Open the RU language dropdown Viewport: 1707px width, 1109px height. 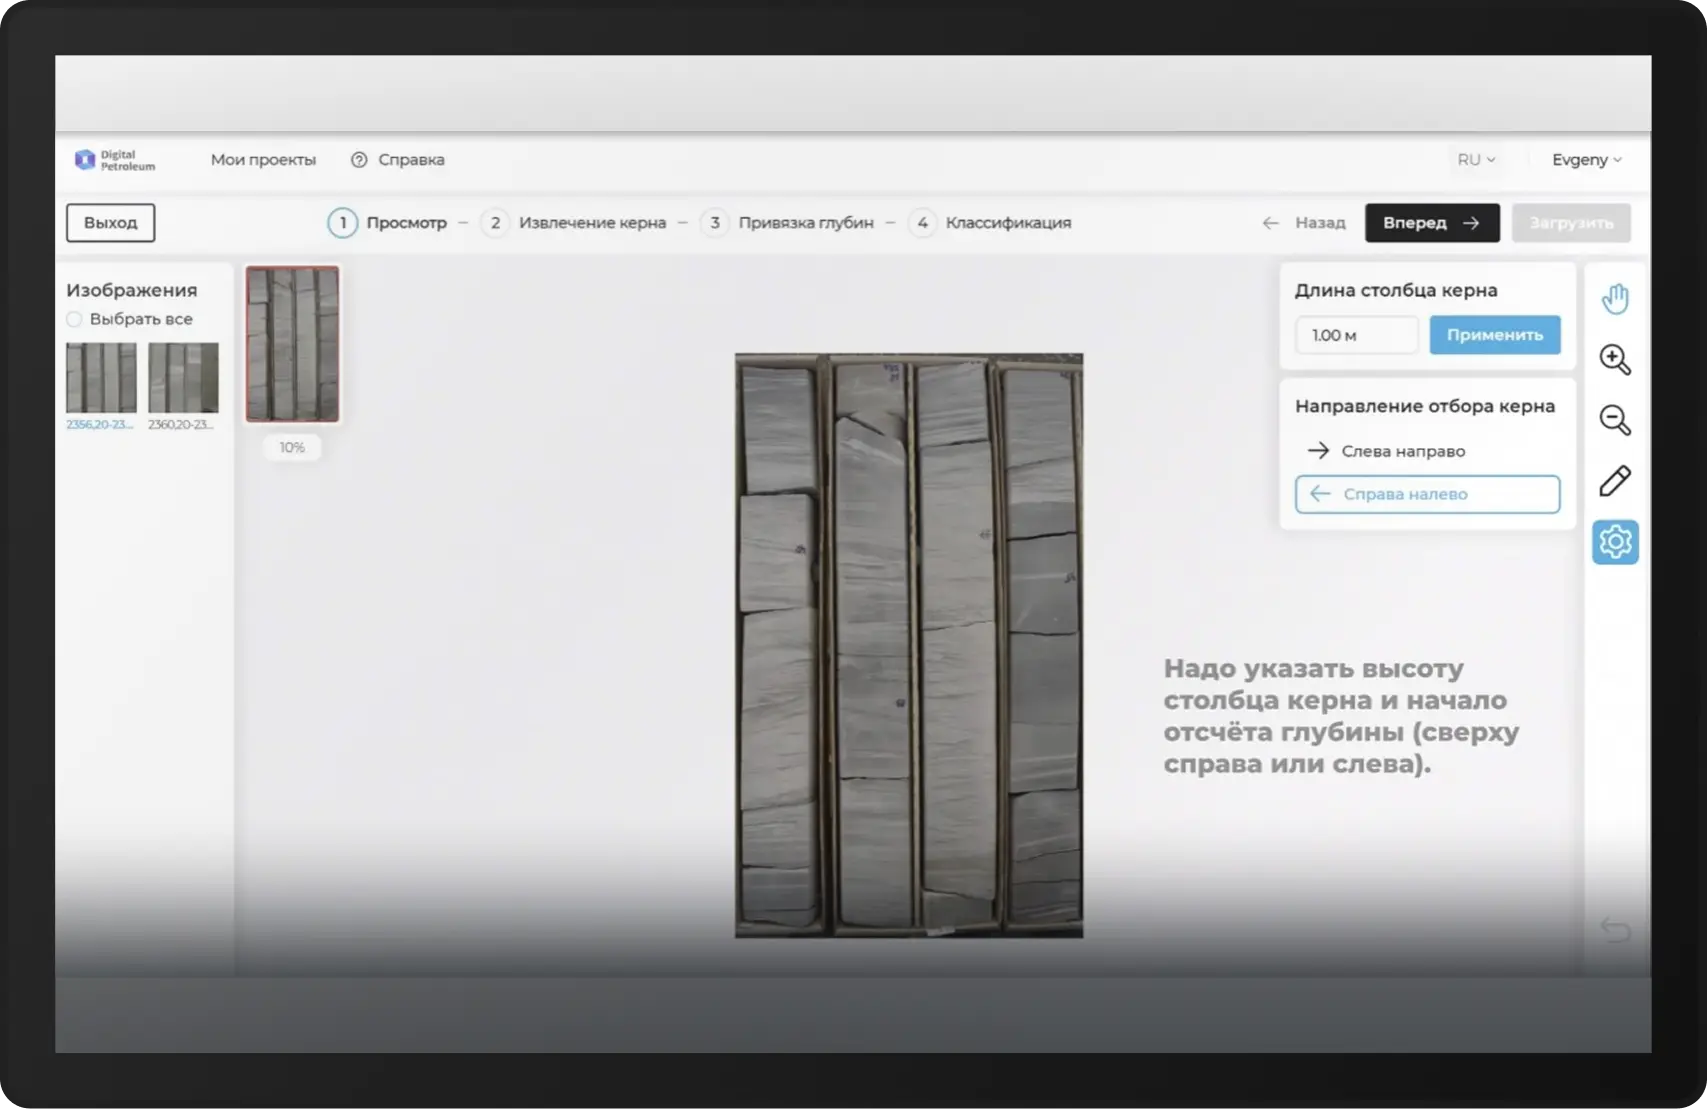click(x=1476, y=160)
